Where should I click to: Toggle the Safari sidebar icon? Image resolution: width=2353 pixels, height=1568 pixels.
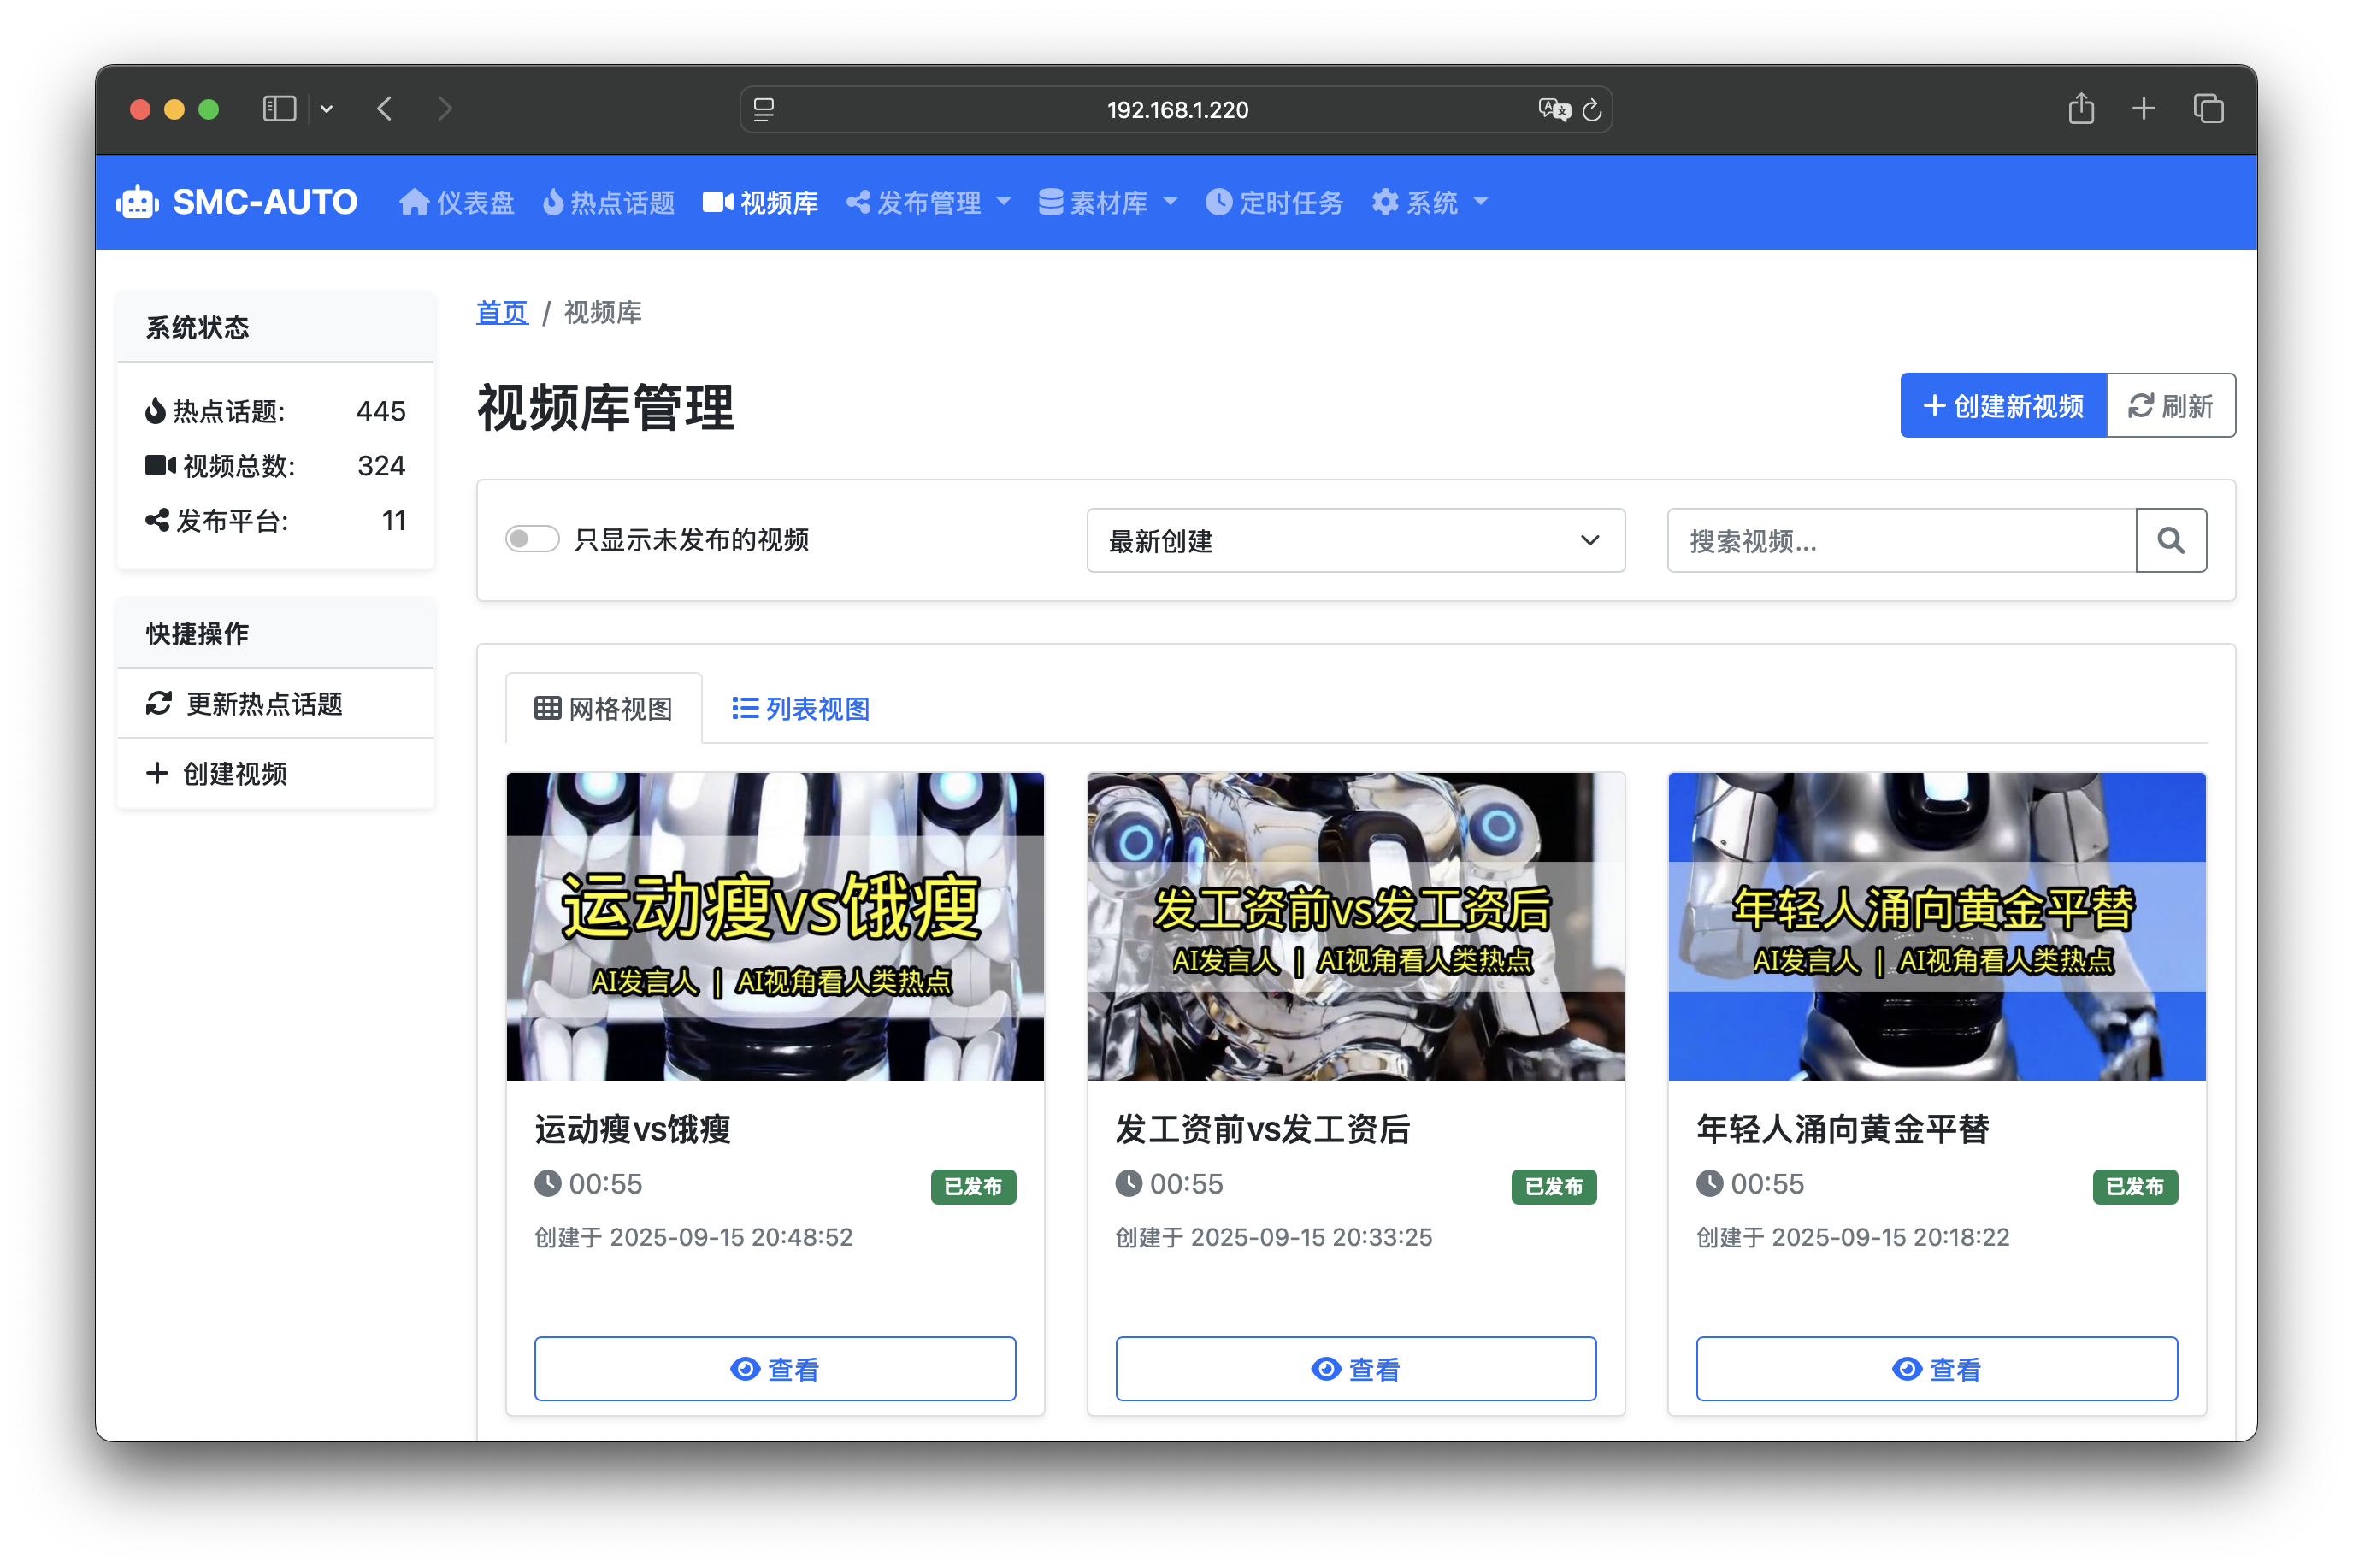point(279,109)
